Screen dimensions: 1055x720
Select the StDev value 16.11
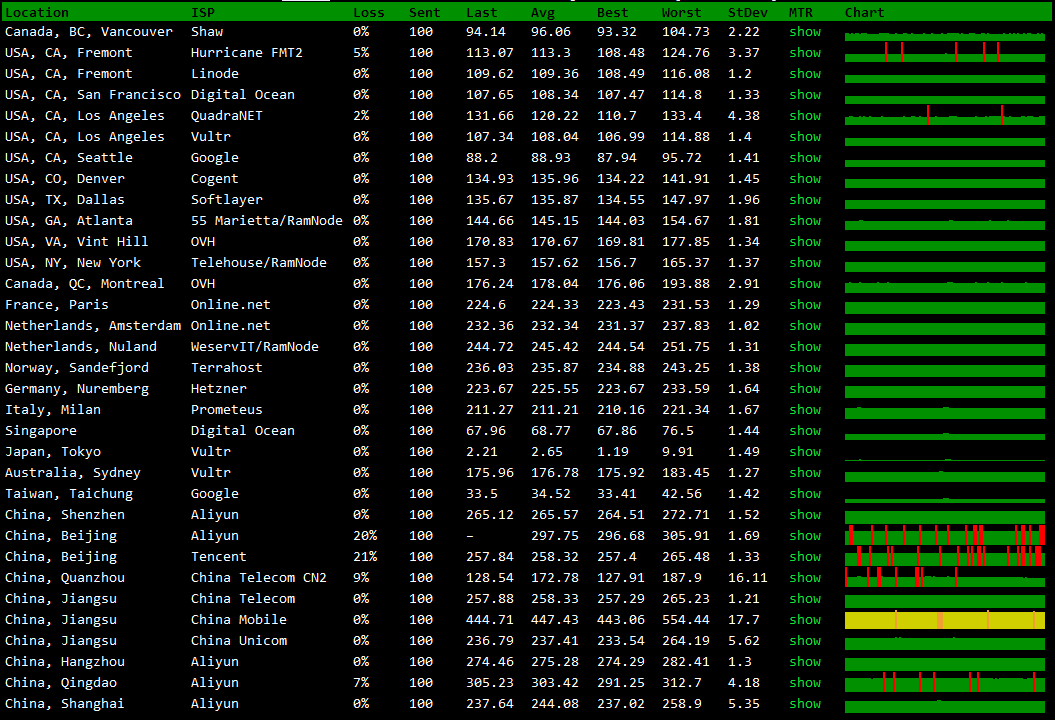coord(748,577)
